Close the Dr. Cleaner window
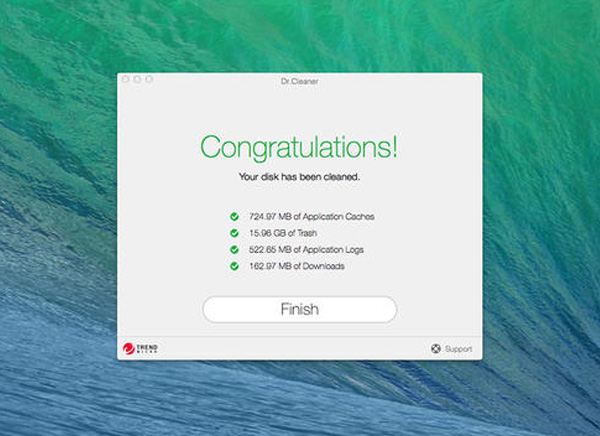 coord(126,79)
